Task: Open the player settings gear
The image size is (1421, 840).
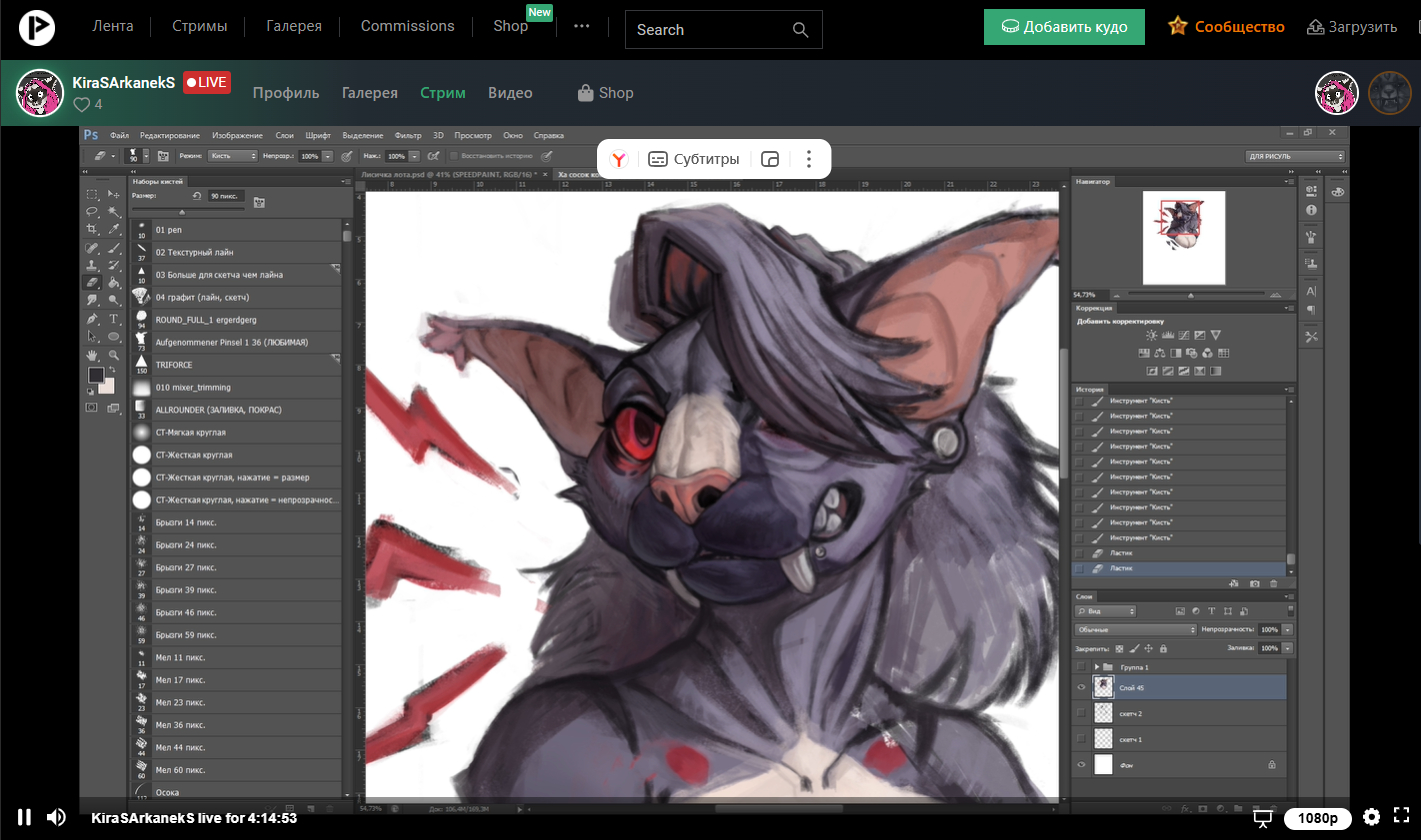Action: point(1371,817)
